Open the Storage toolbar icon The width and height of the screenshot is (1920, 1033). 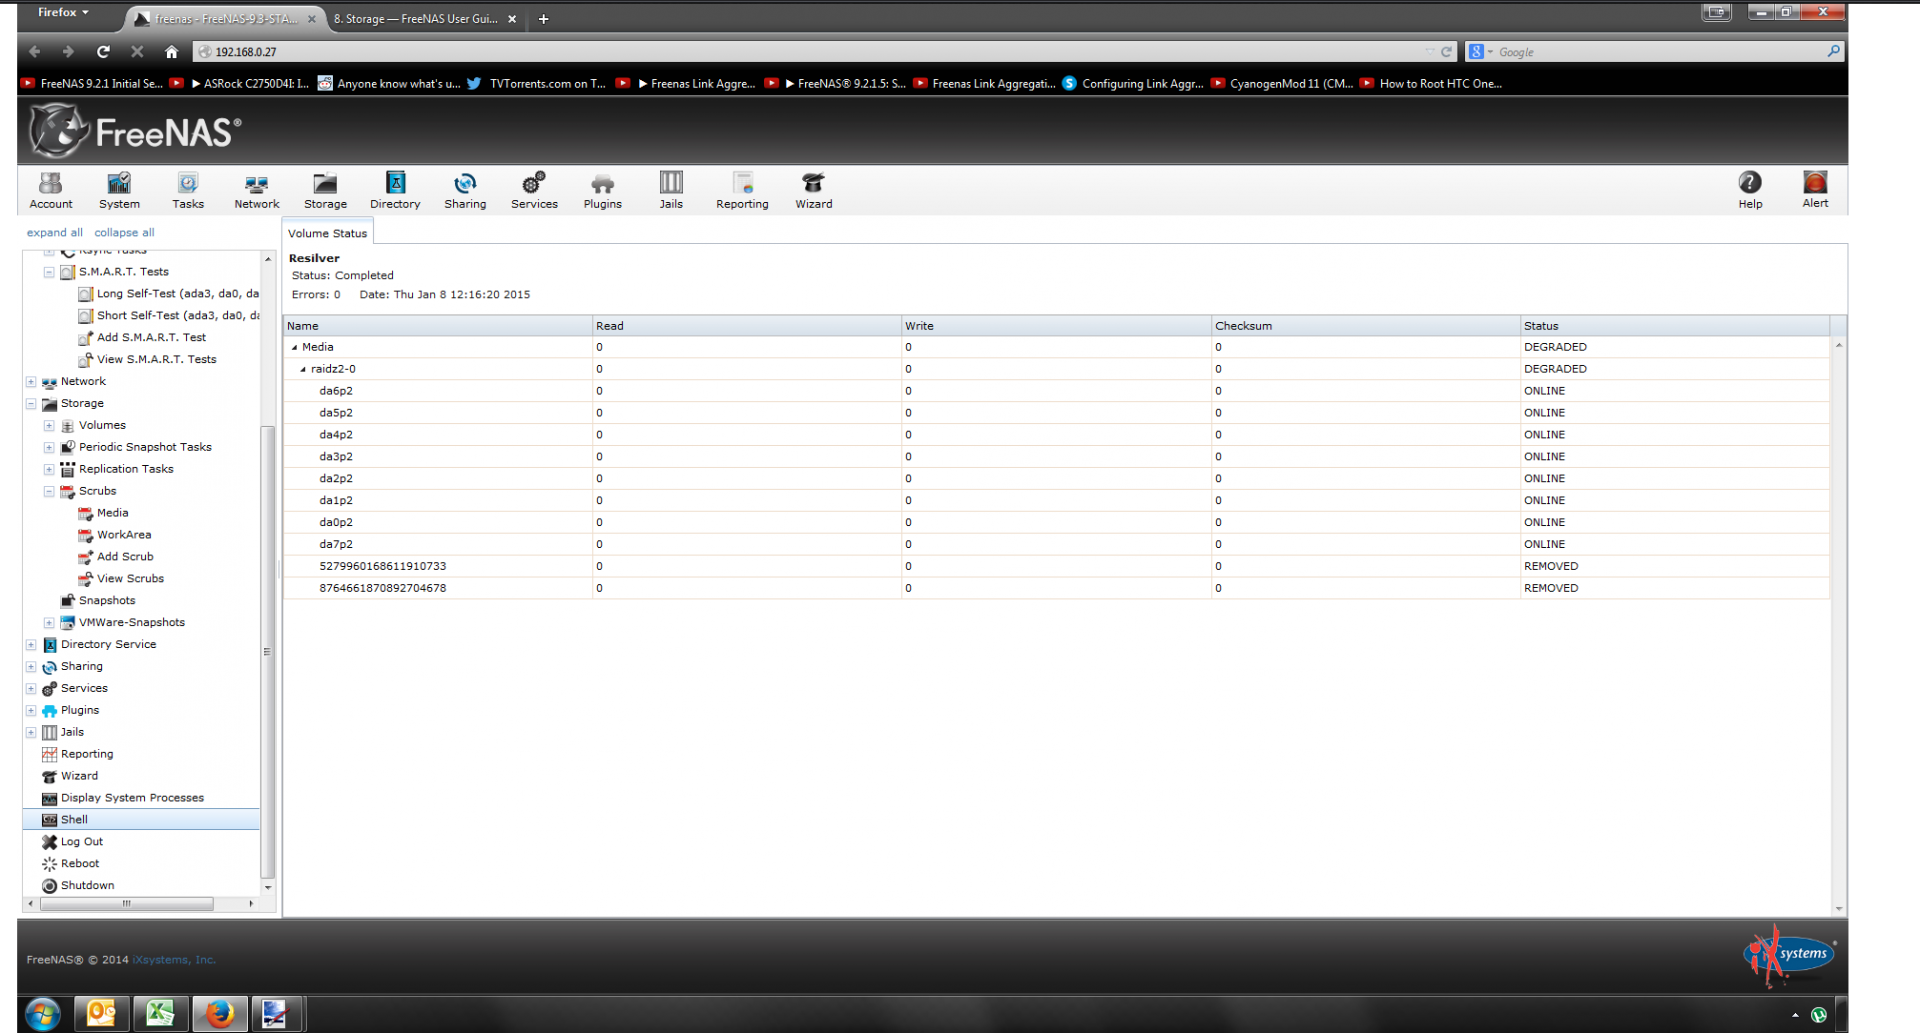[326, 190]
